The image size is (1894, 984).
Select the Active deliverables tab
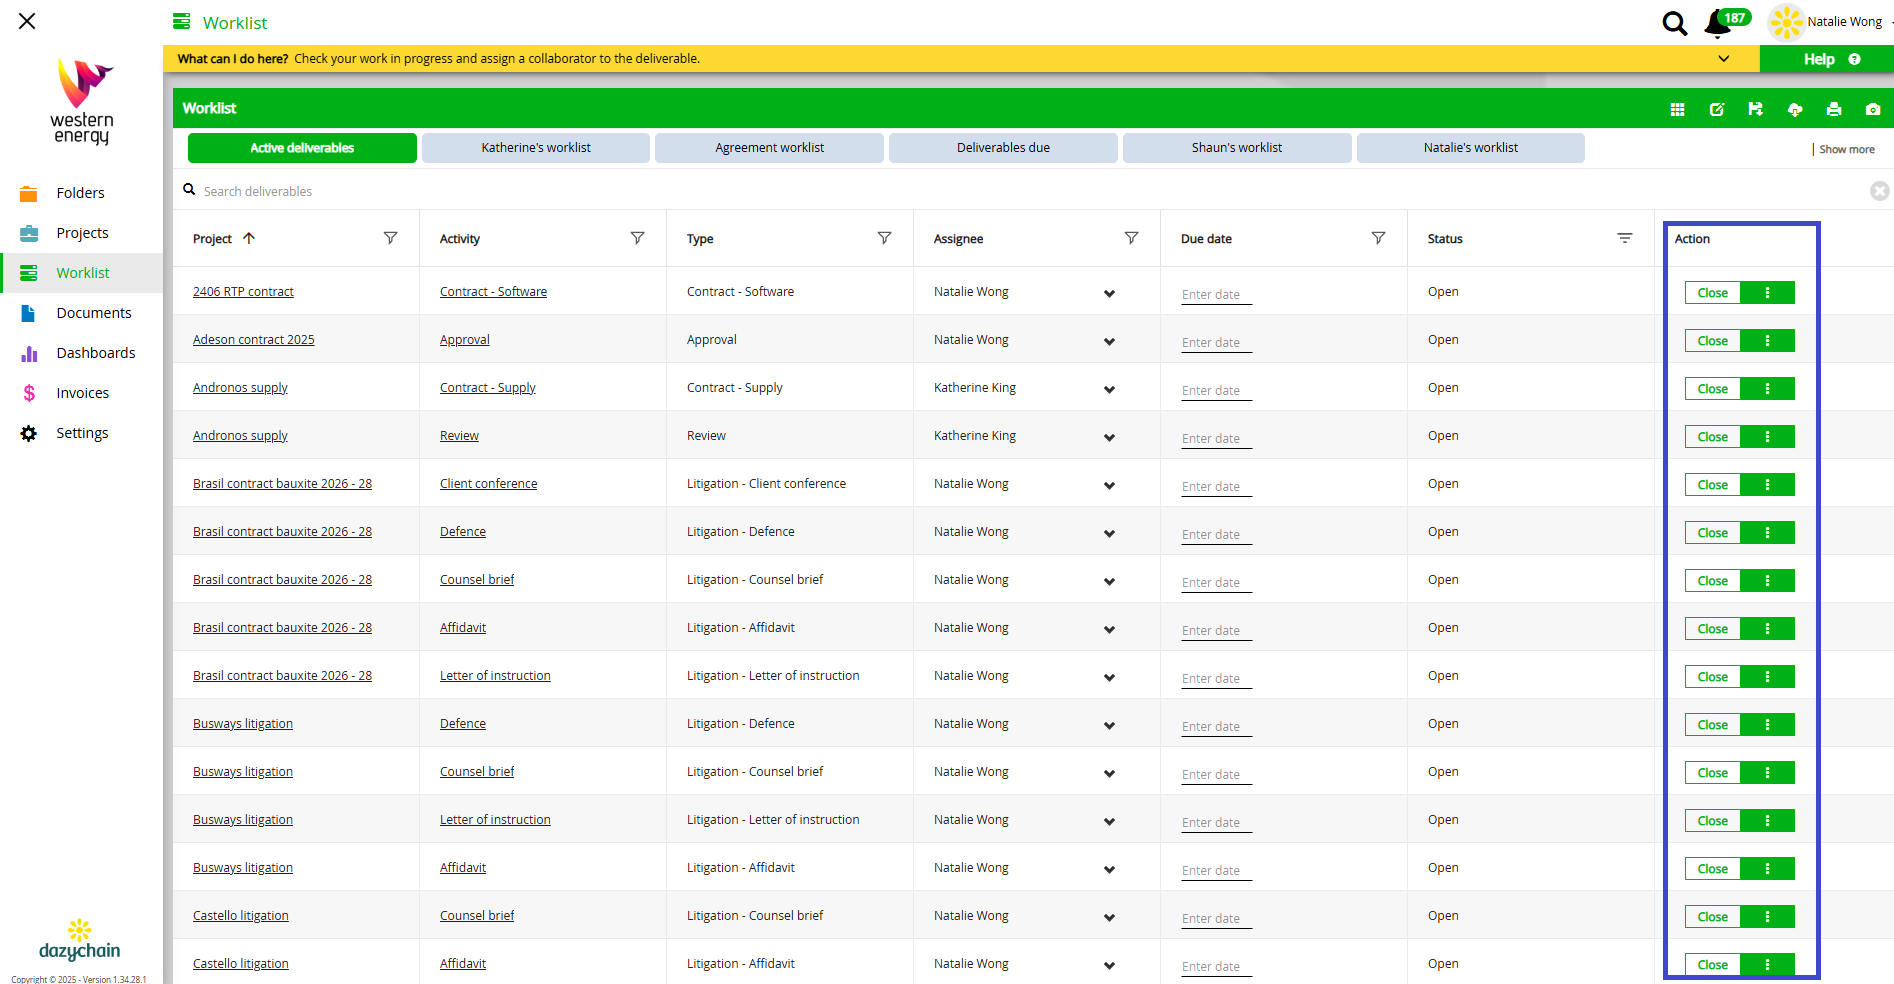point(302,148)
